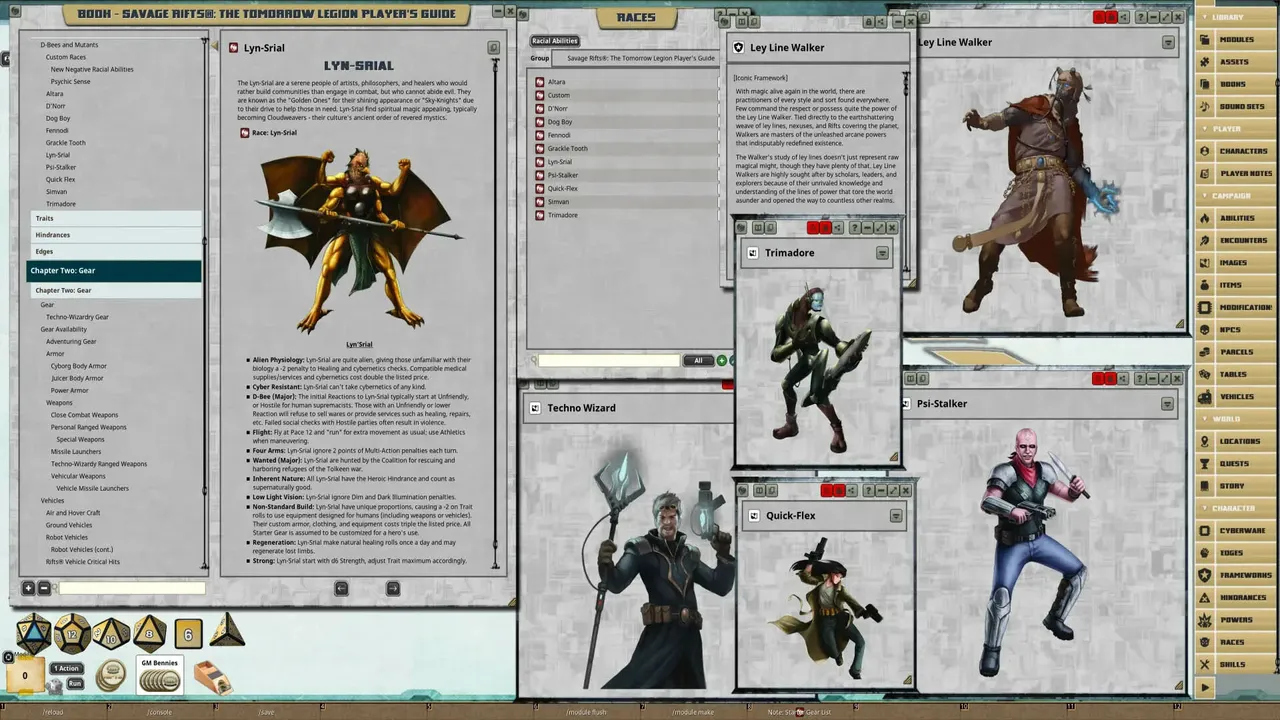Click the book index search field
This screenshot has height=720, width=1280.
131,588
